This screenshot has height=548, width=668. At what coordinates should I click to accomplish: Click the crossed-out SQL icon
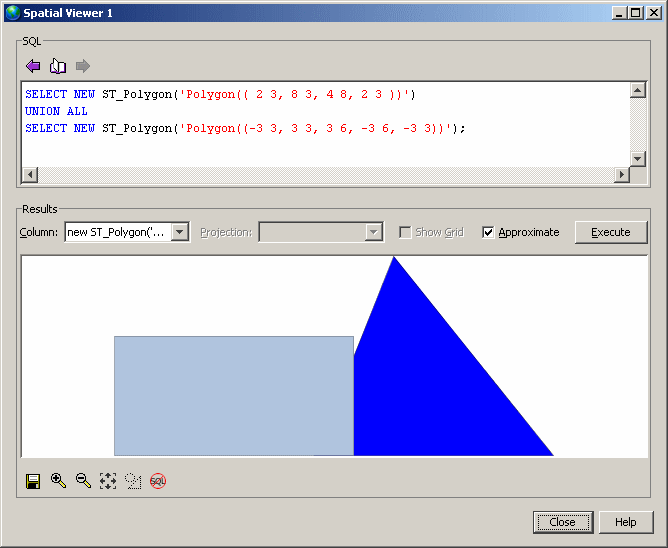coord(158,481)
